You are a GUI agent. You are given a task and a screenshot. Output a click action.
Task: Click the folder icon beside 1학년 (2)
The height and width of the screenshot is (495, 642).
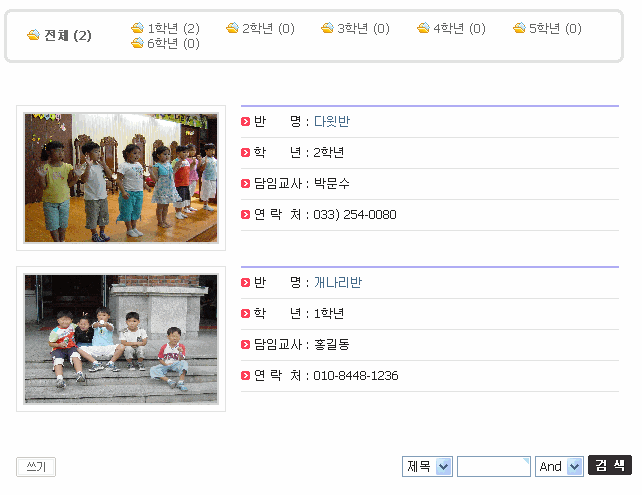(x=138, y=28)
